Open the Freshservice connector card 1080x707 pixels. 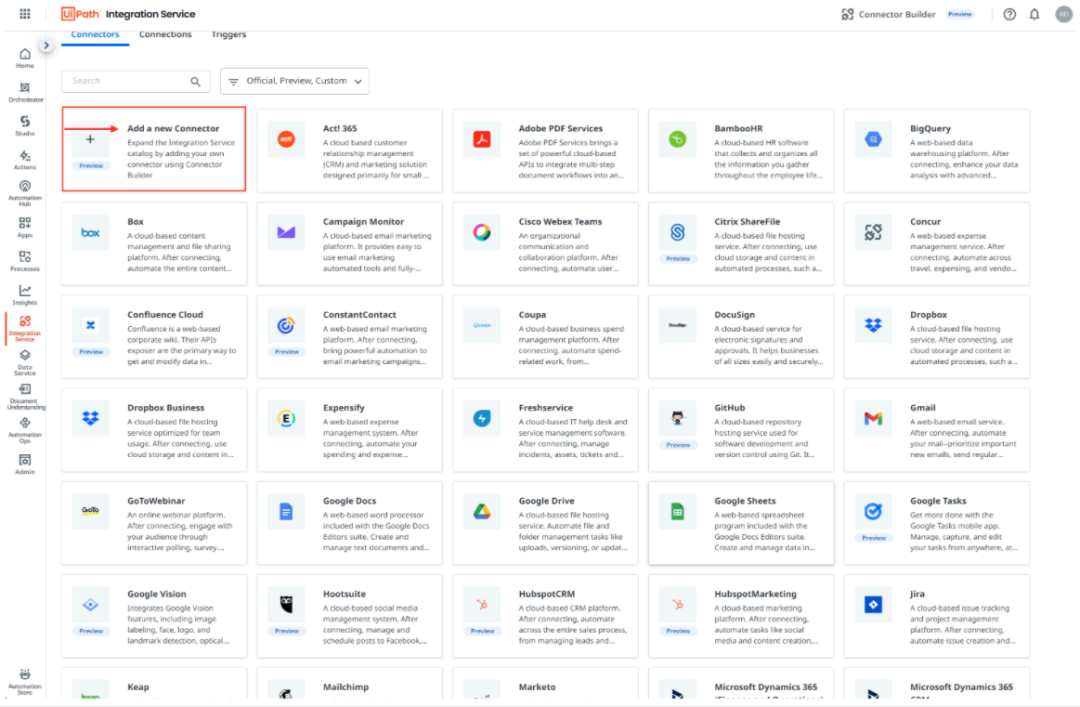click(x=546, y=429)
